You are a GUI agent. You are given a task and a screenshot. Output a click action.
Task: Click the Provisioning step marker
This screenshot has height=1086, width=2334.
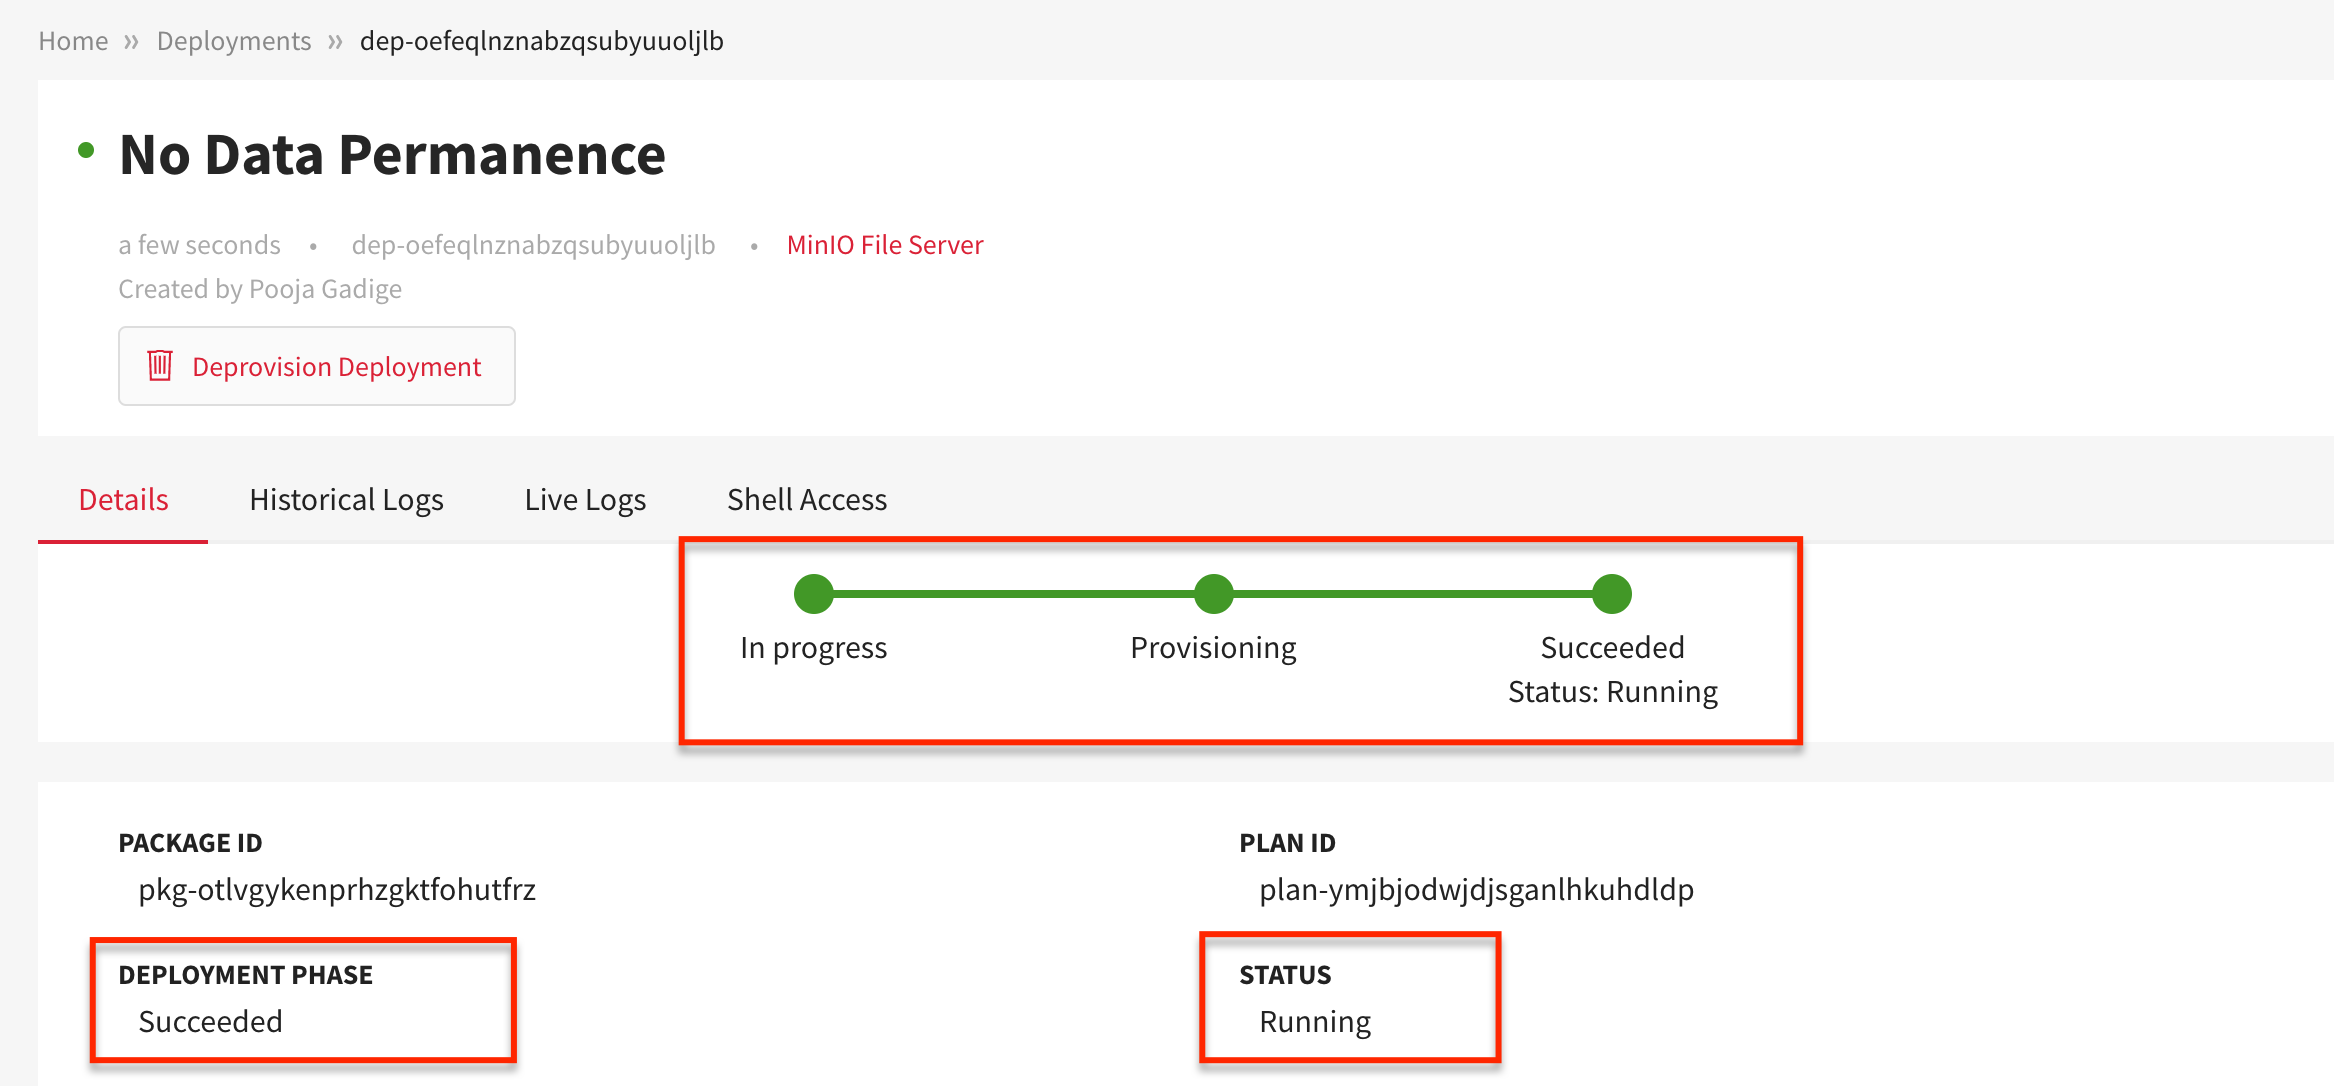click(x=1214, y=594)
